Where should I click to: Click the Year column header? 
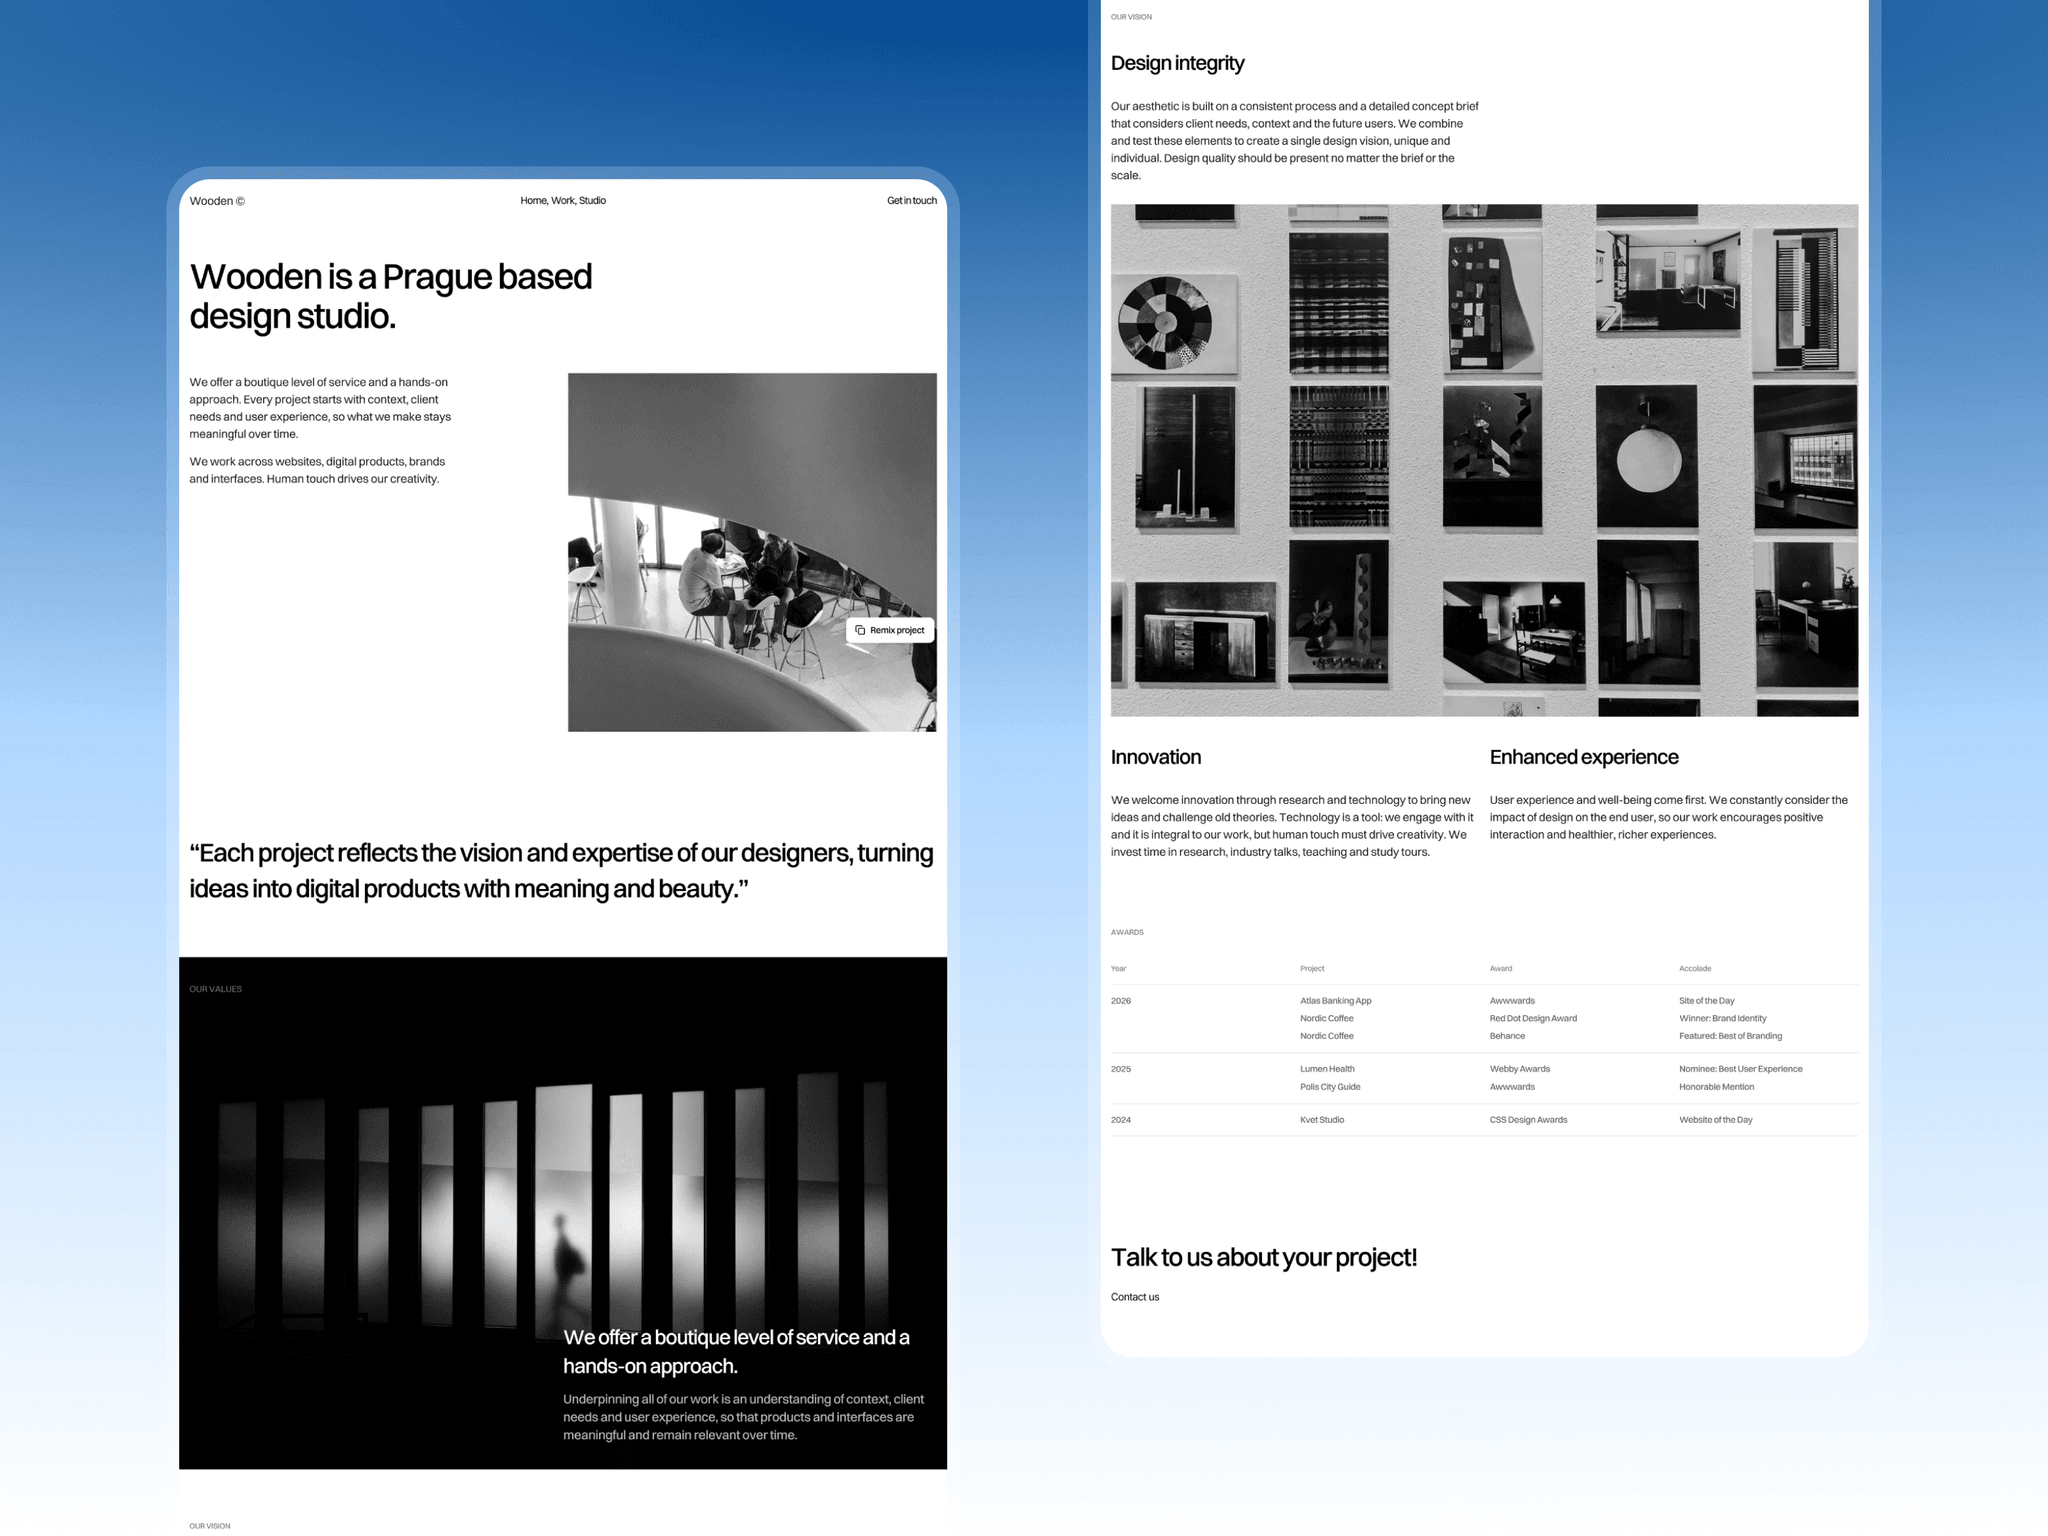click(x=1118, y=968)
